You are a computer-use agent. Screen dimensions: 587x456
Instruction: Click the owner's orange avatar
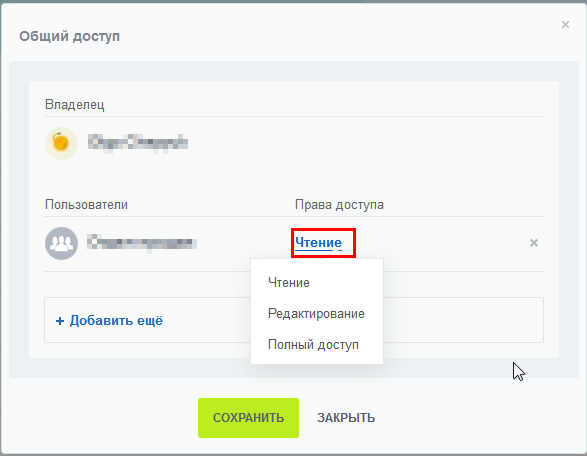click(61, 143)
